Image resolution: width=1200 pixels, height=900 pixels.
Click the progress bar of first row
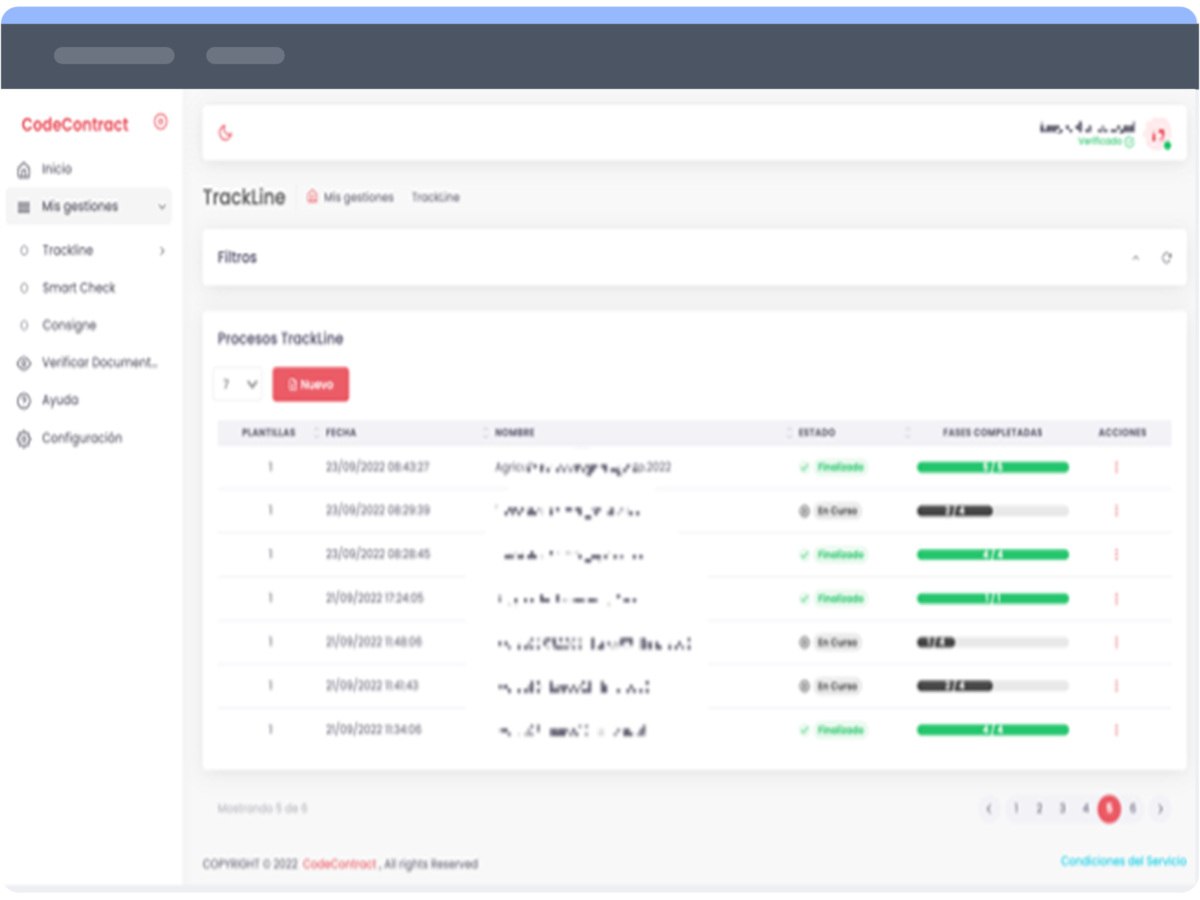(992, 467)
